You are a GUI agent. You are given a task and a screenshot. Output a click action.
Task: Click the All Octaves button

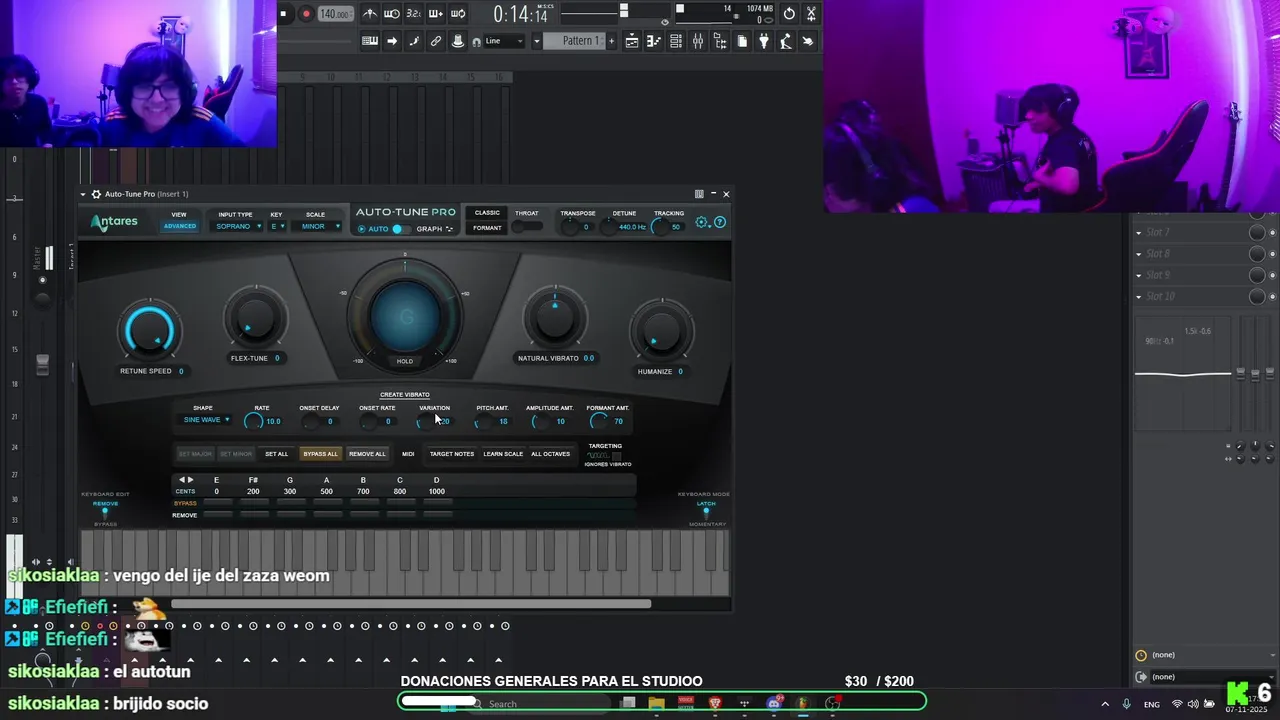551,454
